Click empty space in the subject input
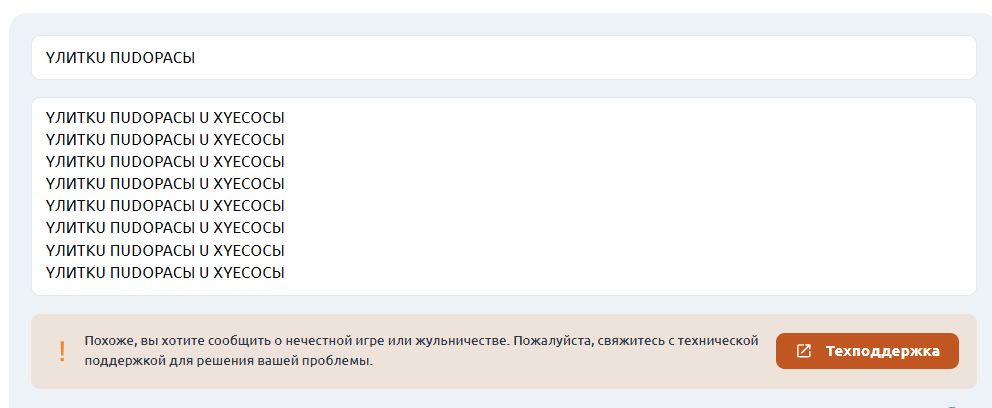The height and width of the screenshot is (408, 992). (x=569, y=58)
